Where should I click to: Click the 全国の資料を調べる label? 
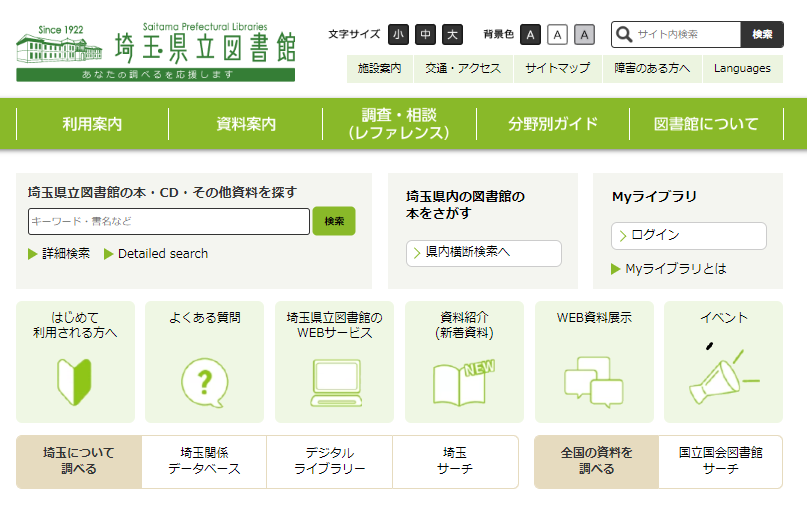[597, 461]
